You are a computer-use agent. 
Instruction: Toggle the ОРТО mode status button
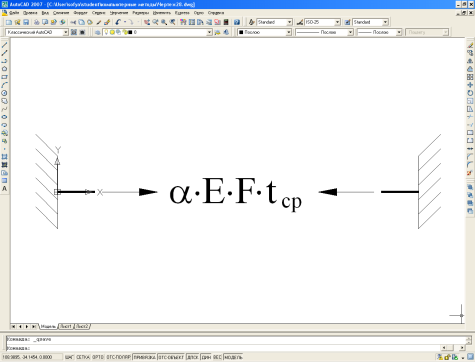(98, 357)
